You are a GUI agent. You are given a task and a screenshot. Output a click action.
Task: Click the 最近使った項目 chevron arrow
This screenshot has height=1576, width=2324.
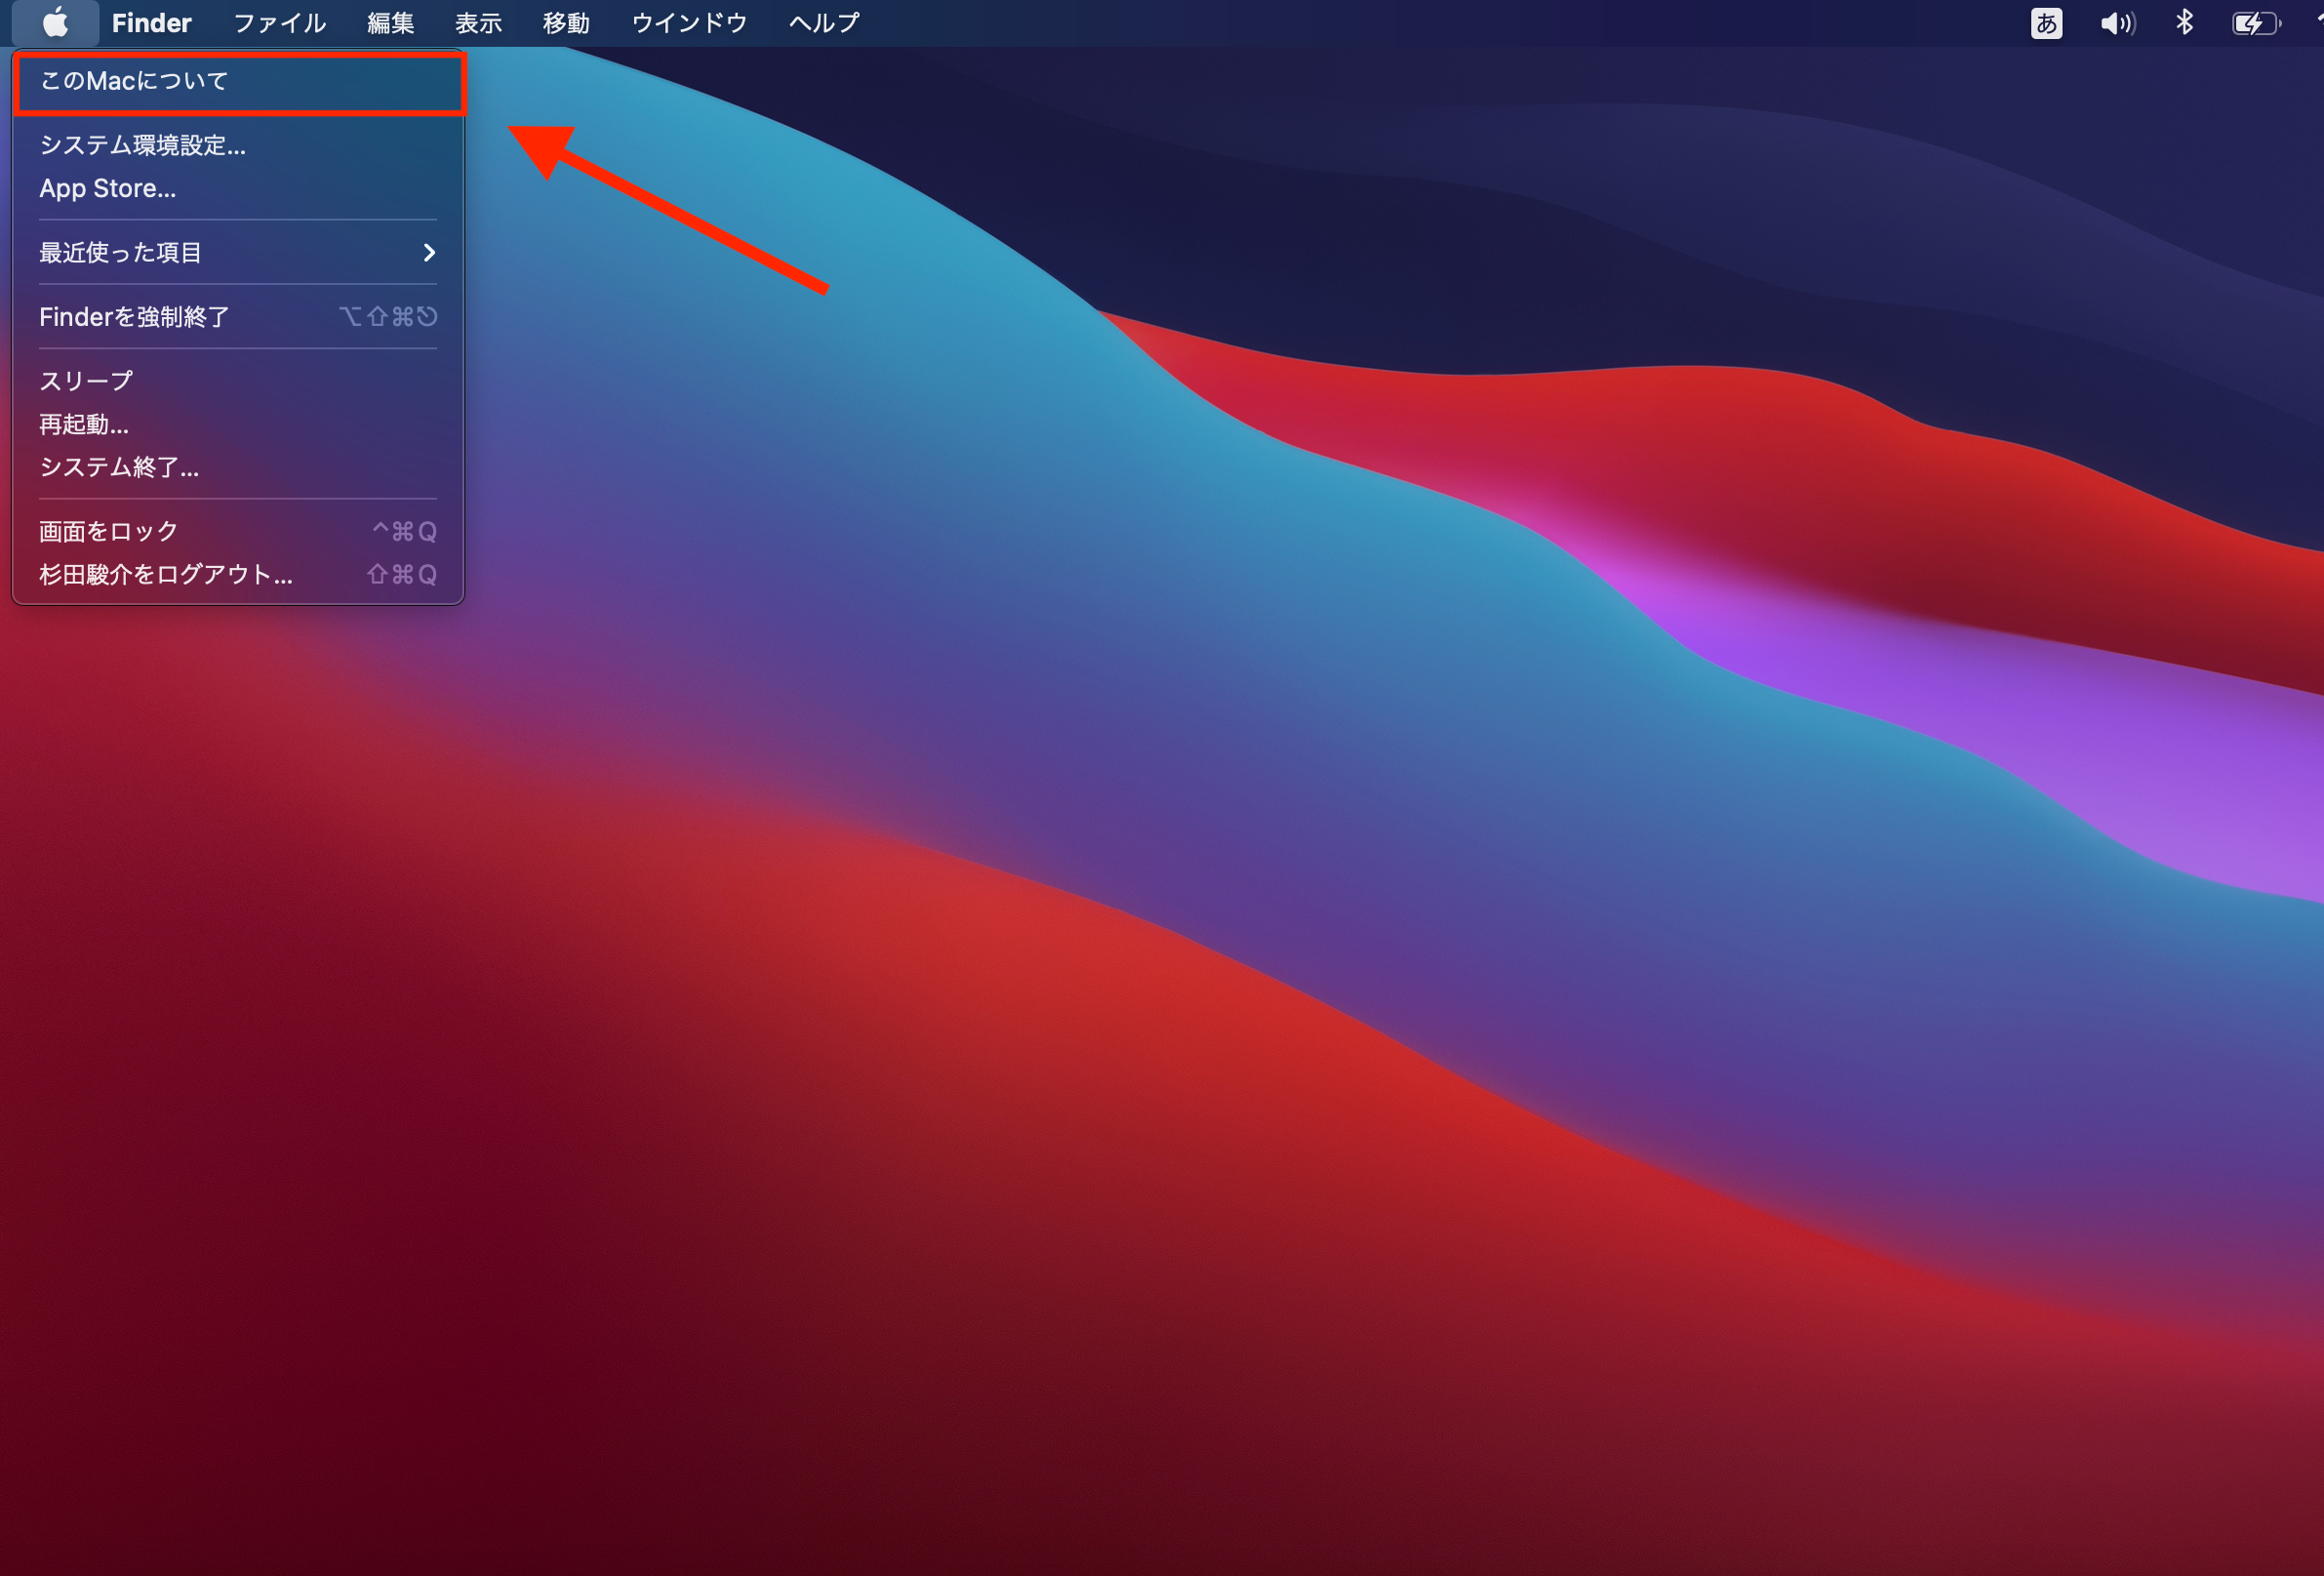pos(429,252)
